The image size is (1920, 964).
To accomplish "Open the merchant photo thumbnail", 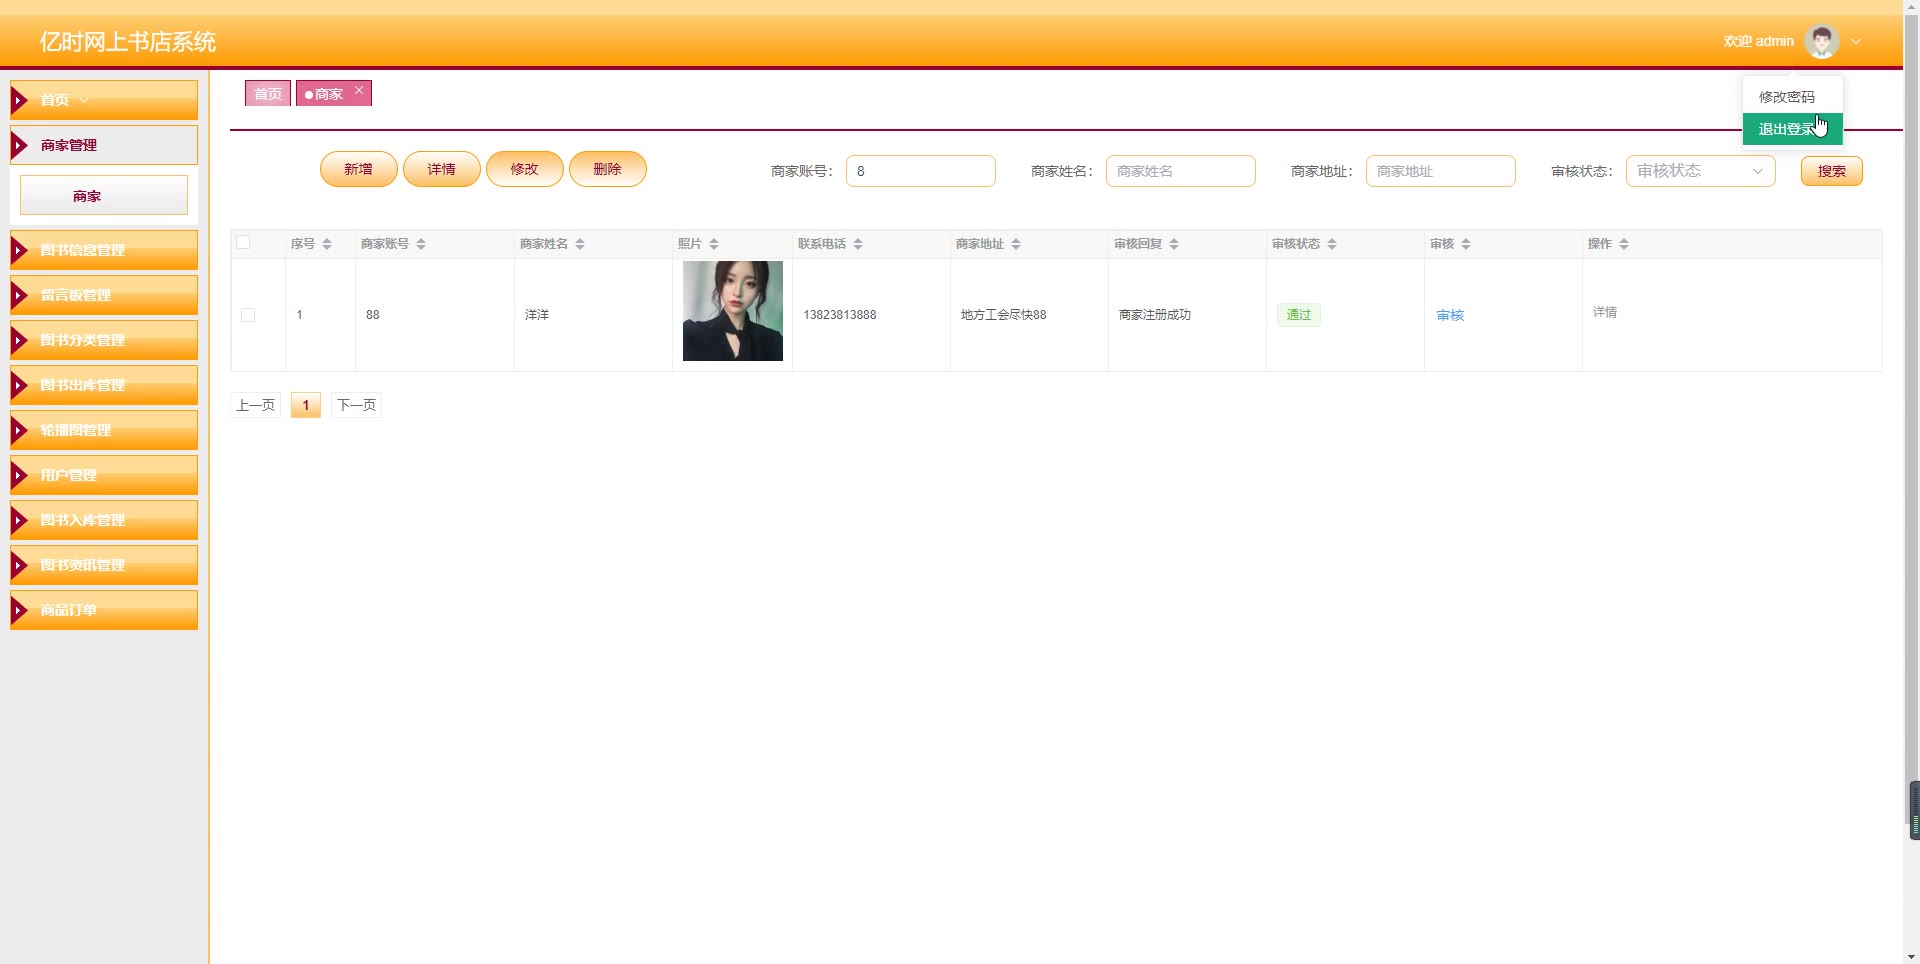I will tap(733, 311).
